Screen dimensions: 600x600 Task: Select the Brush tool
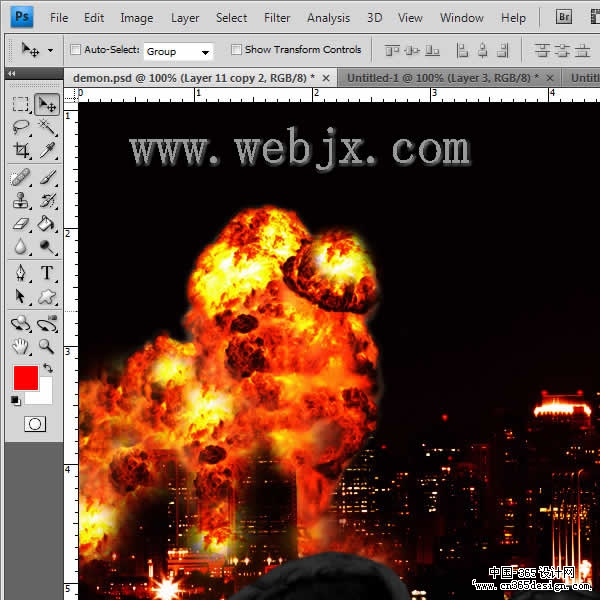(47, 178)
